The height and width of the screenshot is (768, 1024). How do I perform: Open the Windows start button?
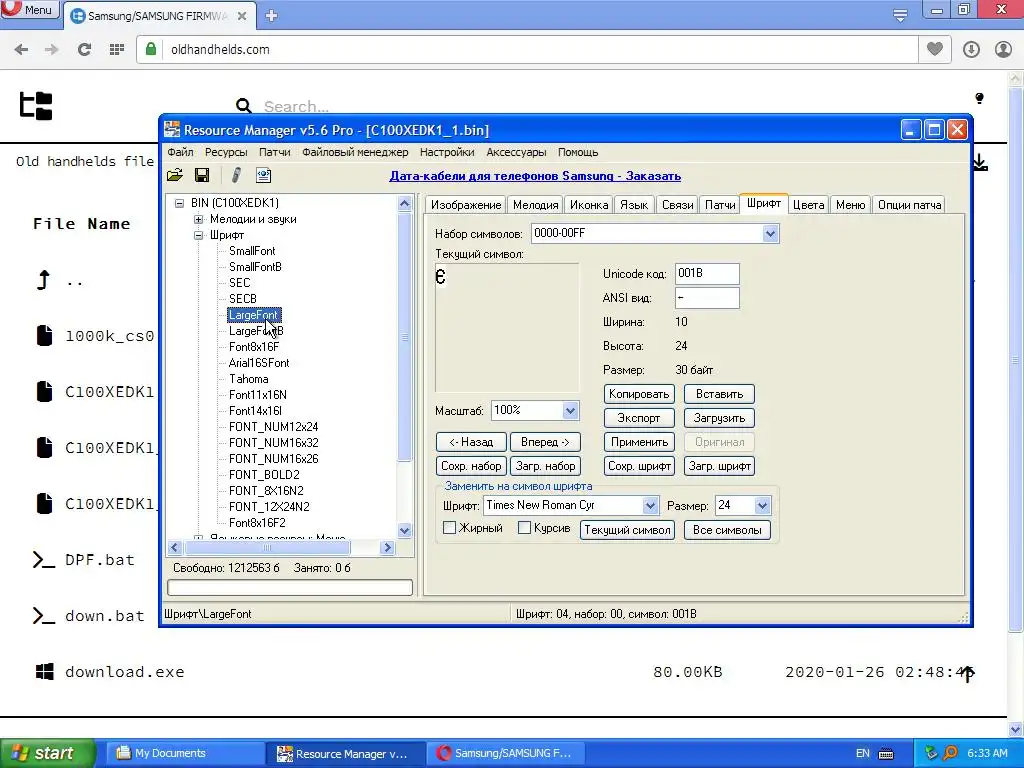[47, 754]
